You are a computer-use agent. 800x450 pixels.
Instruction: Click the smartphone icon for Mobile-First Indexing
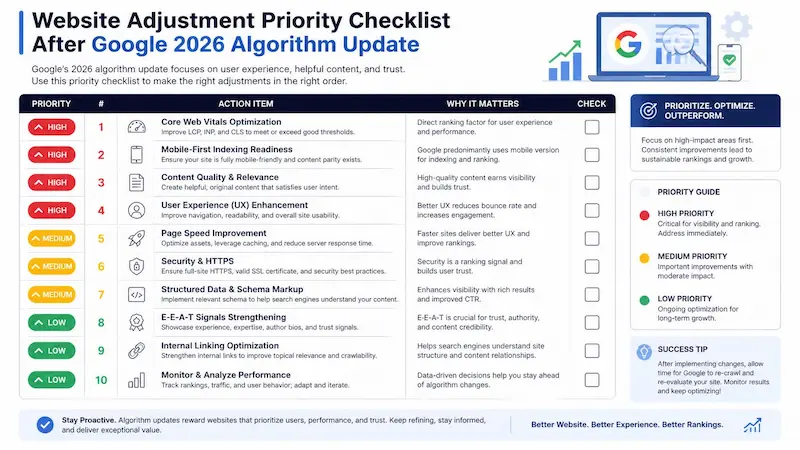136,155
